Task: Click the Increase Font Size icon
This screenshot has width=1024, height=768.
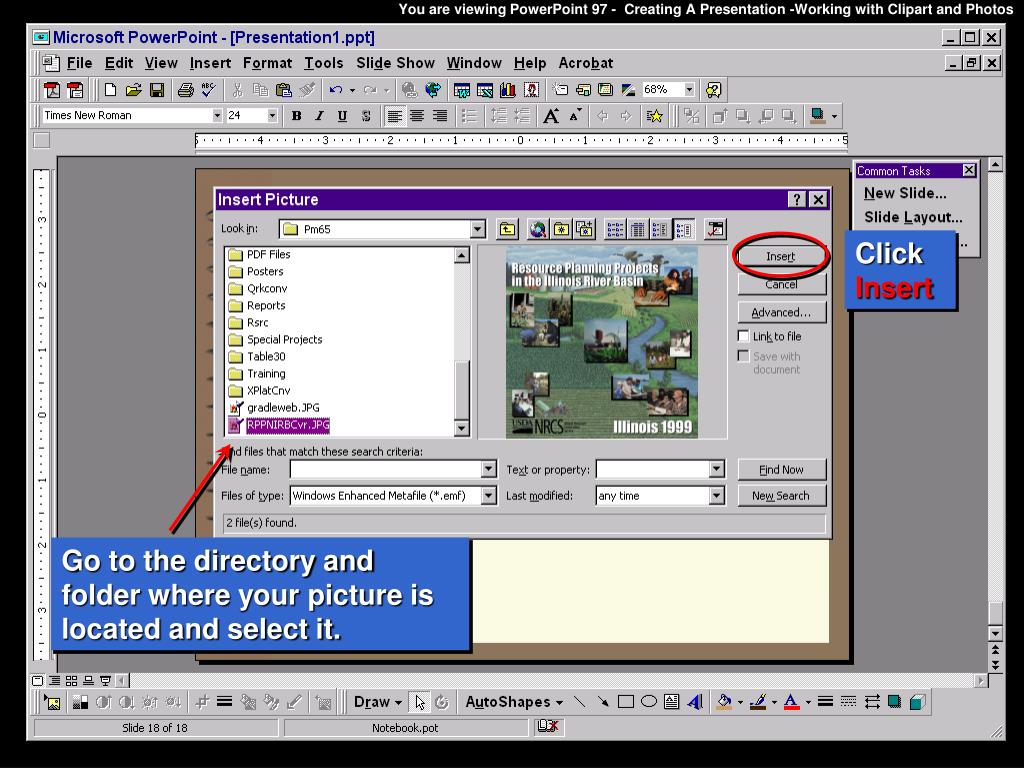Action: coord(551,116)
